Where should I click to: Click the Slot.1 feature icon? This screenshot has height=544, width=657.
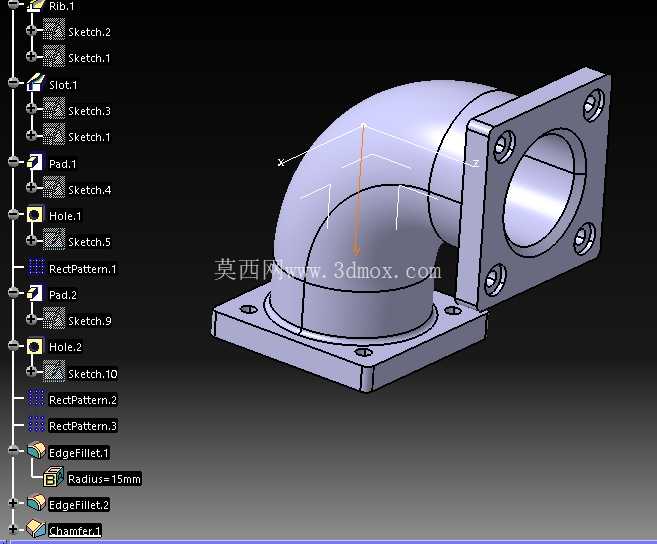coord(36,83)
